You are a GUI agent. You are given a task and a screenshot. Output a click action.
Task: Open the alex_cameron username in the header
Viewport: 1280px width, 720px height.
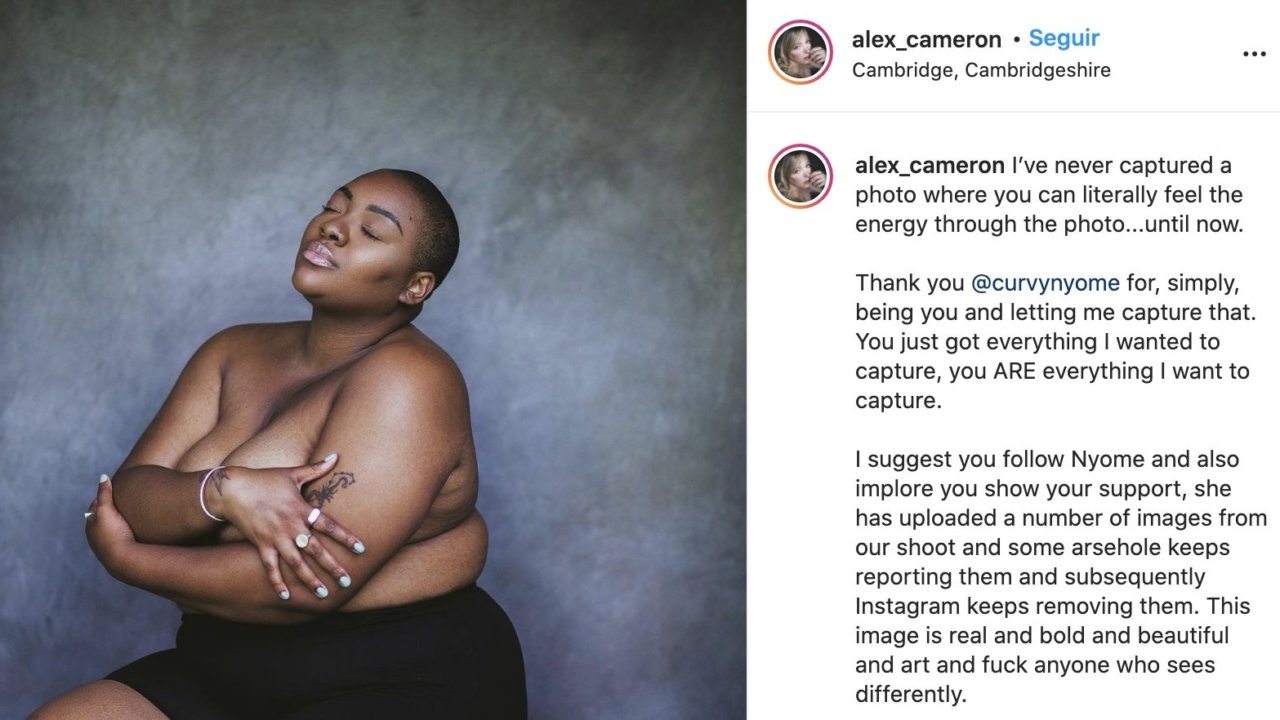[926, 39]
